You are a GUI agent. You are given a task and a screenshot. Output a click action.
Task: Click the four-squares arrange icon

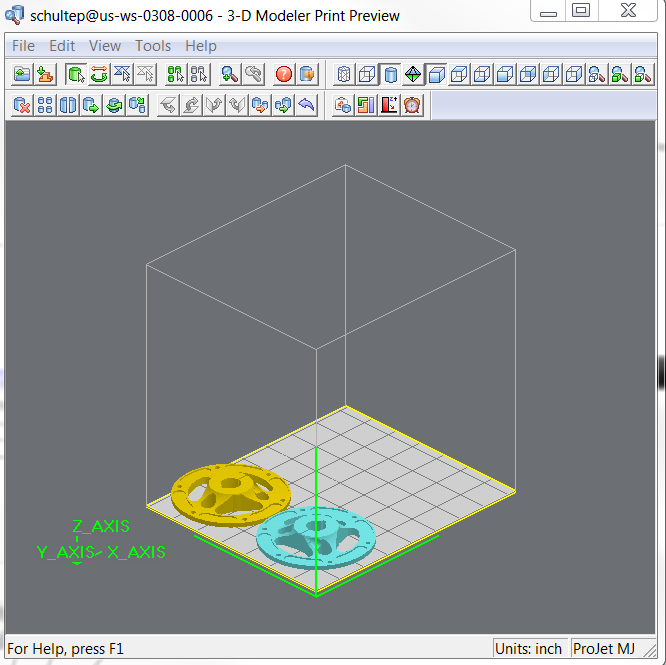pos(45,105)
